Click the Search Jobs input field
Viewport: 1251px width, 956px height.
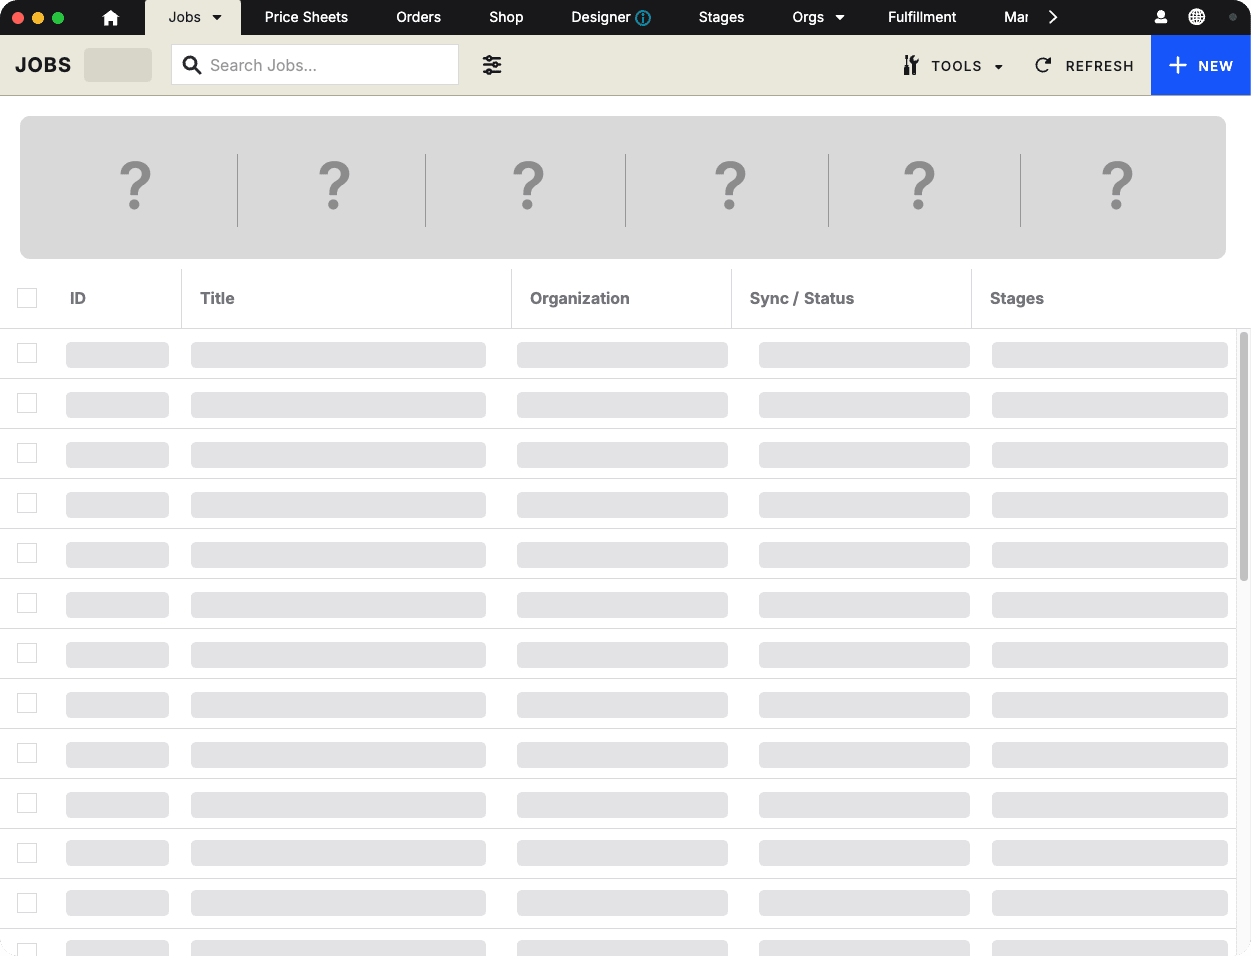315,65
